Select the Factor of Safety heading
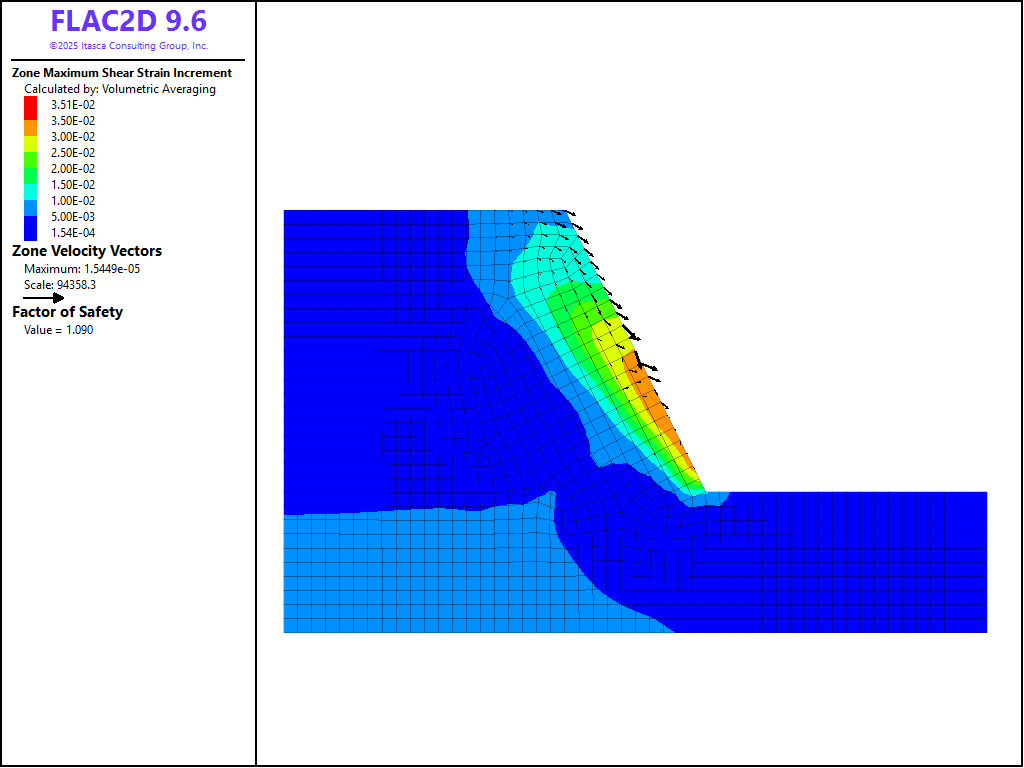Screen dimensions: 1024x768 (x=68, y=312)
